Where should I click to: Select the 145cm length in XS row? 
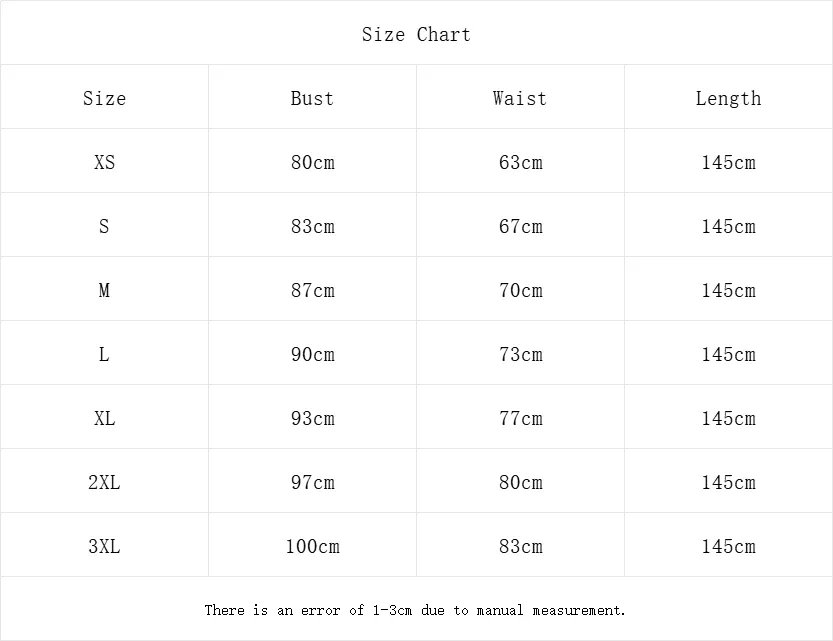coord(728,162)
